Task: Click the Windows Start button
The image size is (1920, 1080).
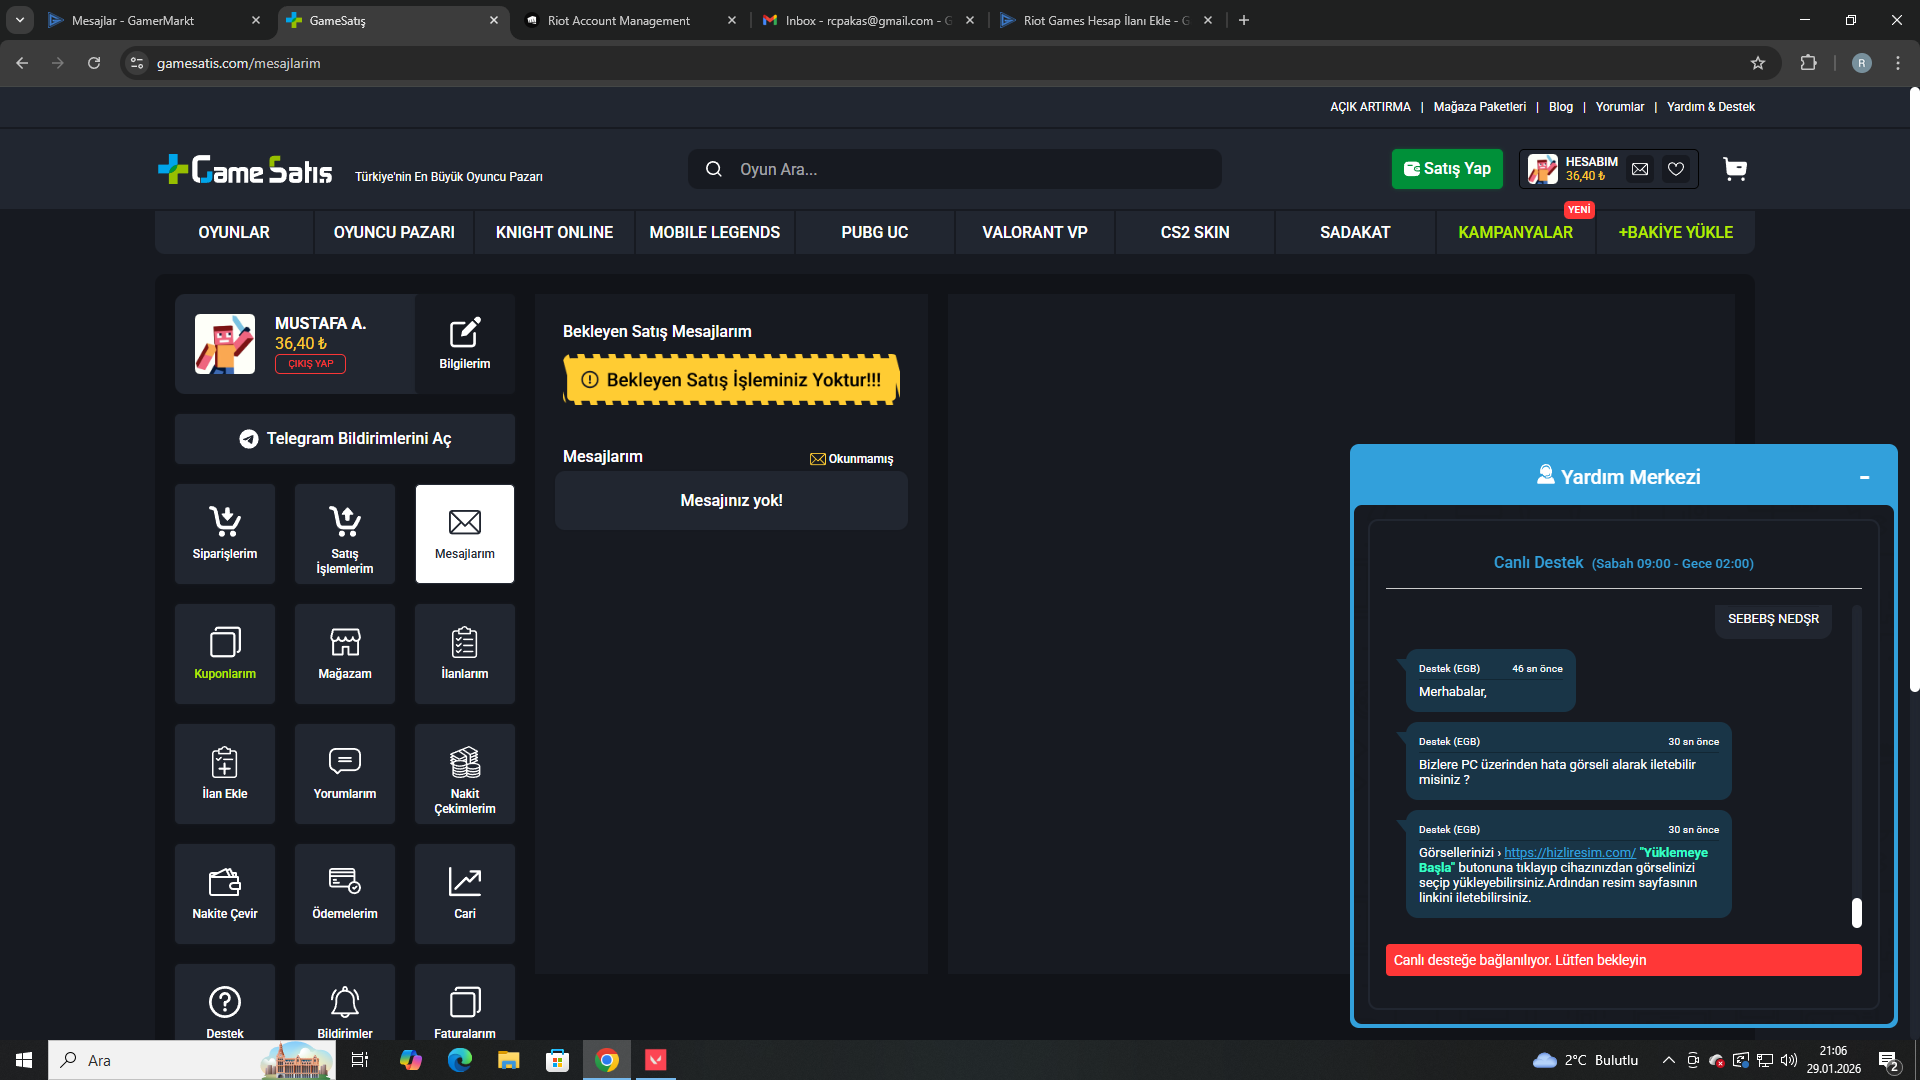Action: click(x=24, y=1060)
